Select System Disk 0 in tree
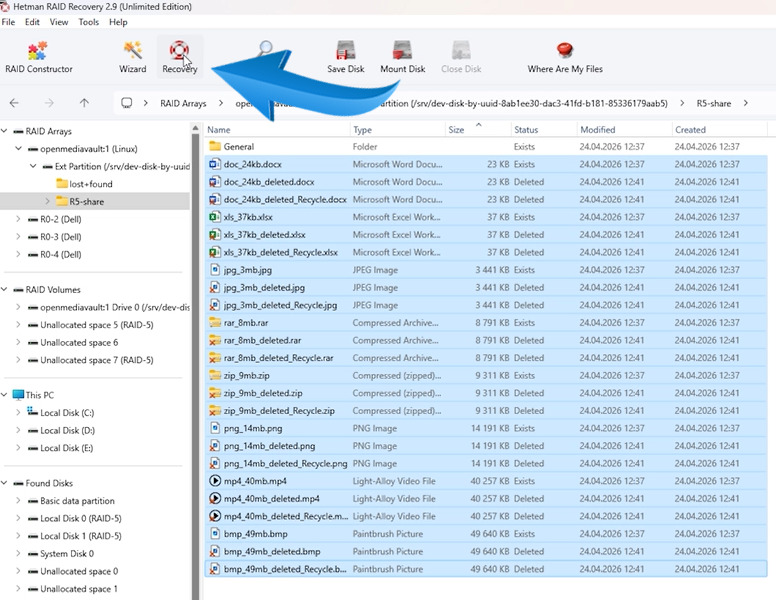This screenshot has height=600, width=776. [x=67, y=553]
